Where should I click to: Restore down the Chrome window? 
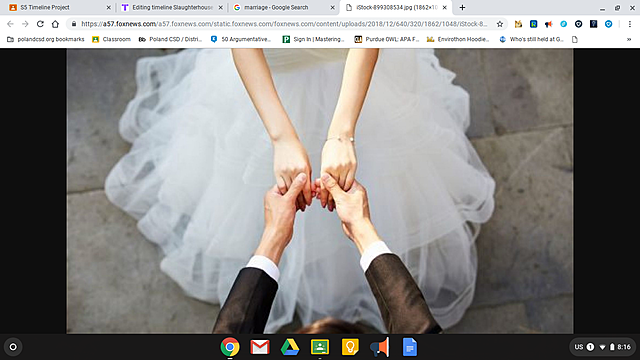pos(618,8)
